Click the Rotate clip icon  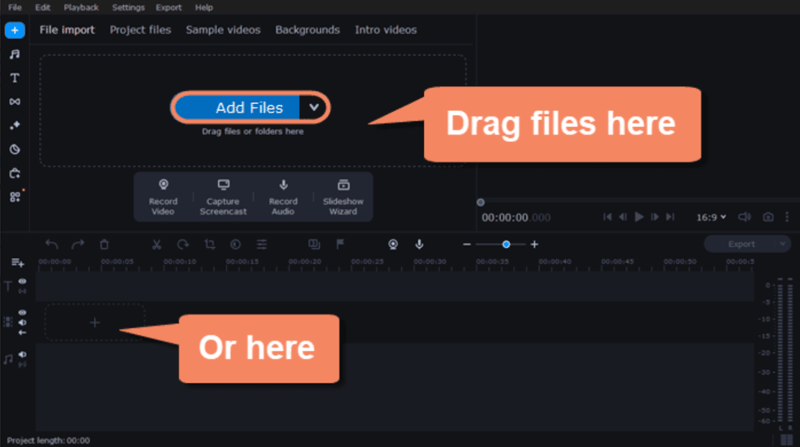tap(183, 244)
